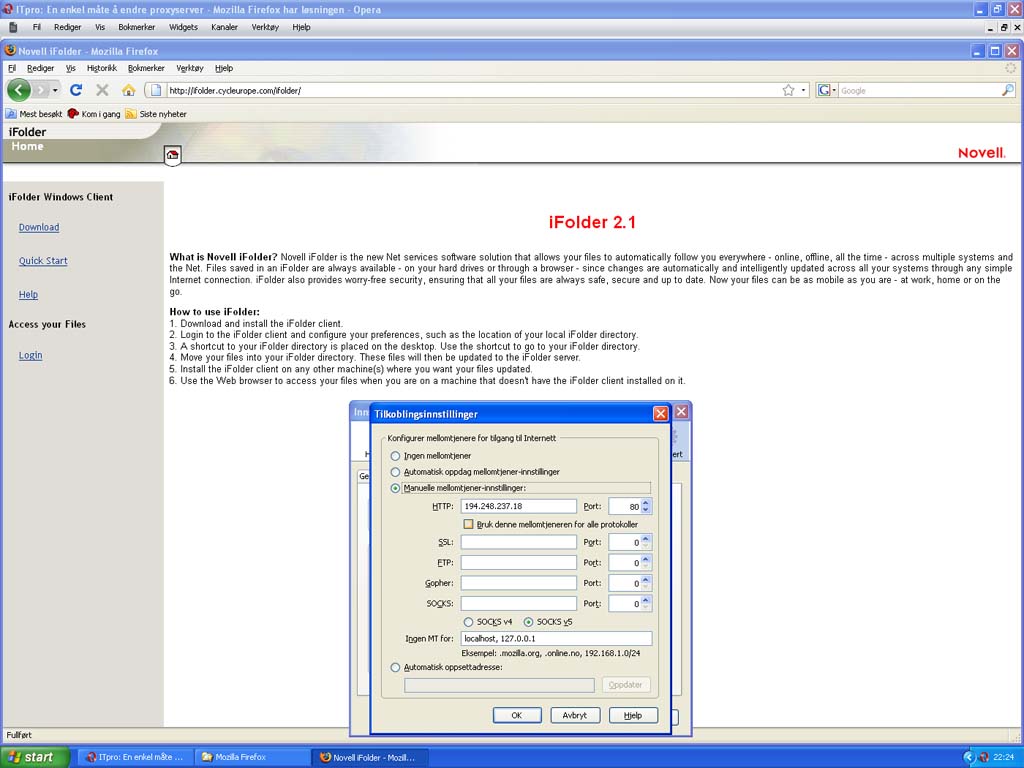Screen dimensions: 1024x768
Task: Click Hjelp in the proxy dialog
Action: (x=633, y=715)
